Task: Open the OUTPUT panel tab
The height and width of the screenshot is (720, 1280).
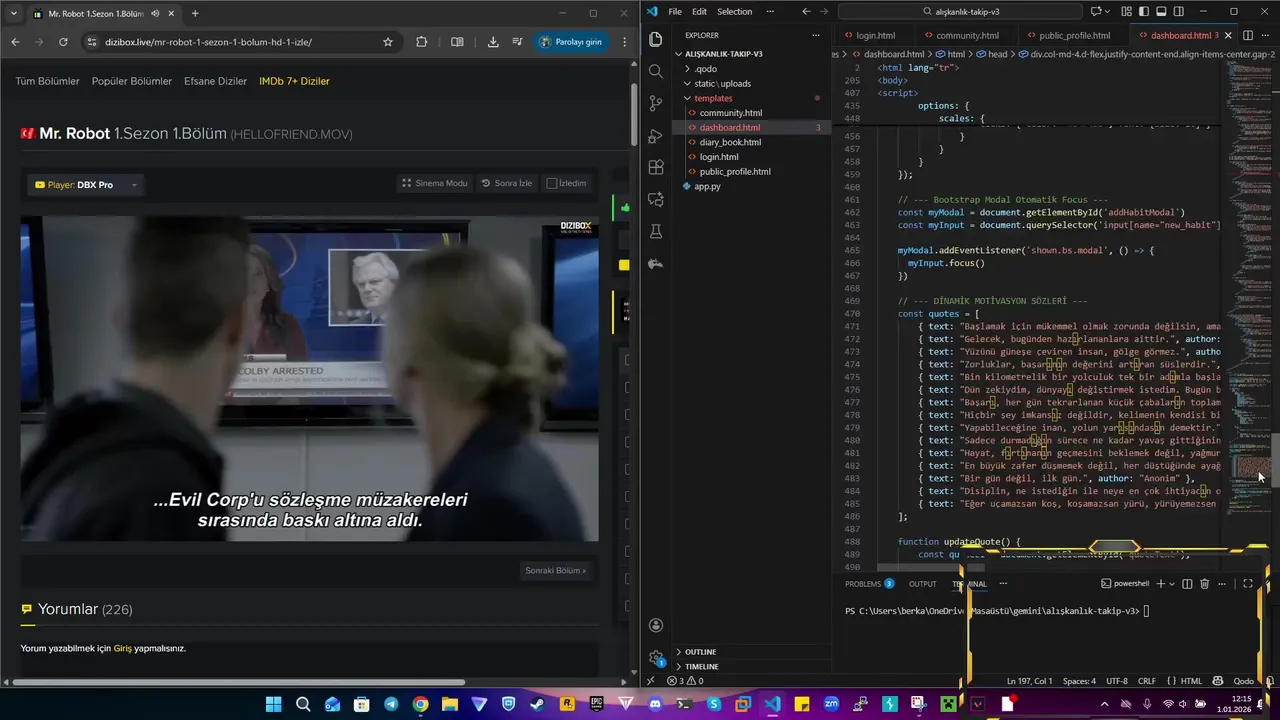Action: pos(922,584)
